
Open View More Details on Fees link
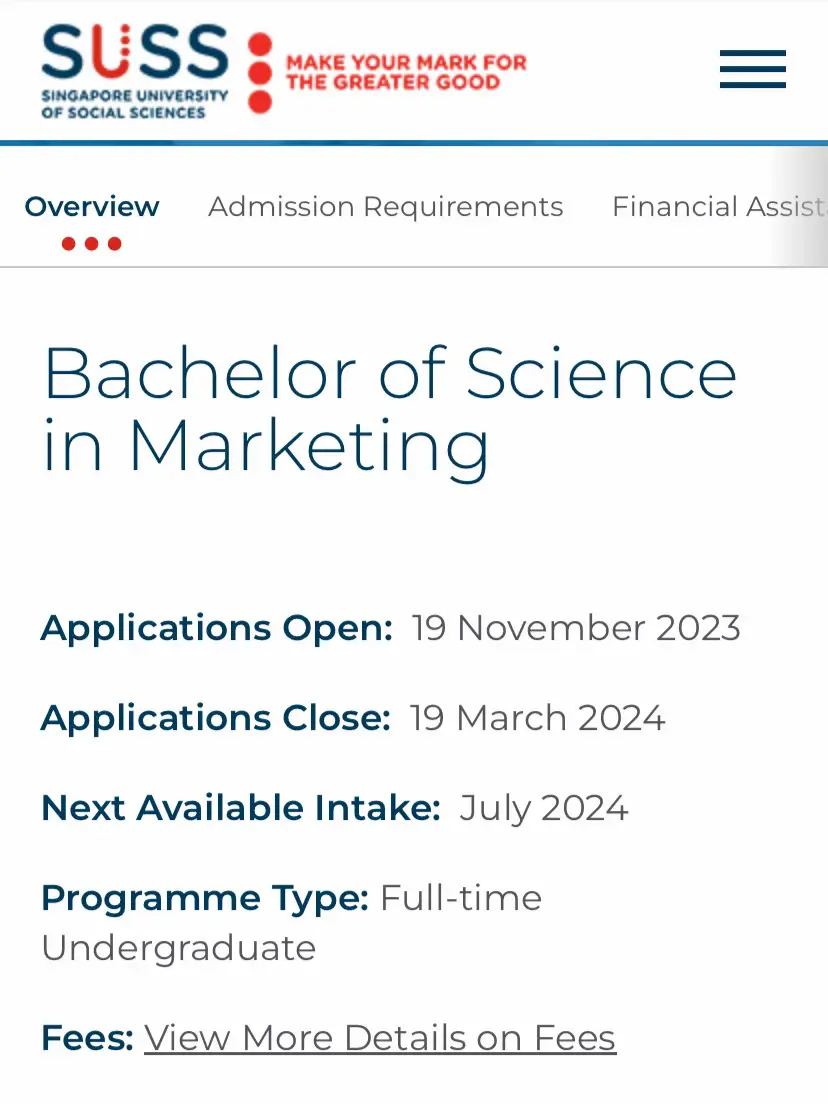(379, 1038)
